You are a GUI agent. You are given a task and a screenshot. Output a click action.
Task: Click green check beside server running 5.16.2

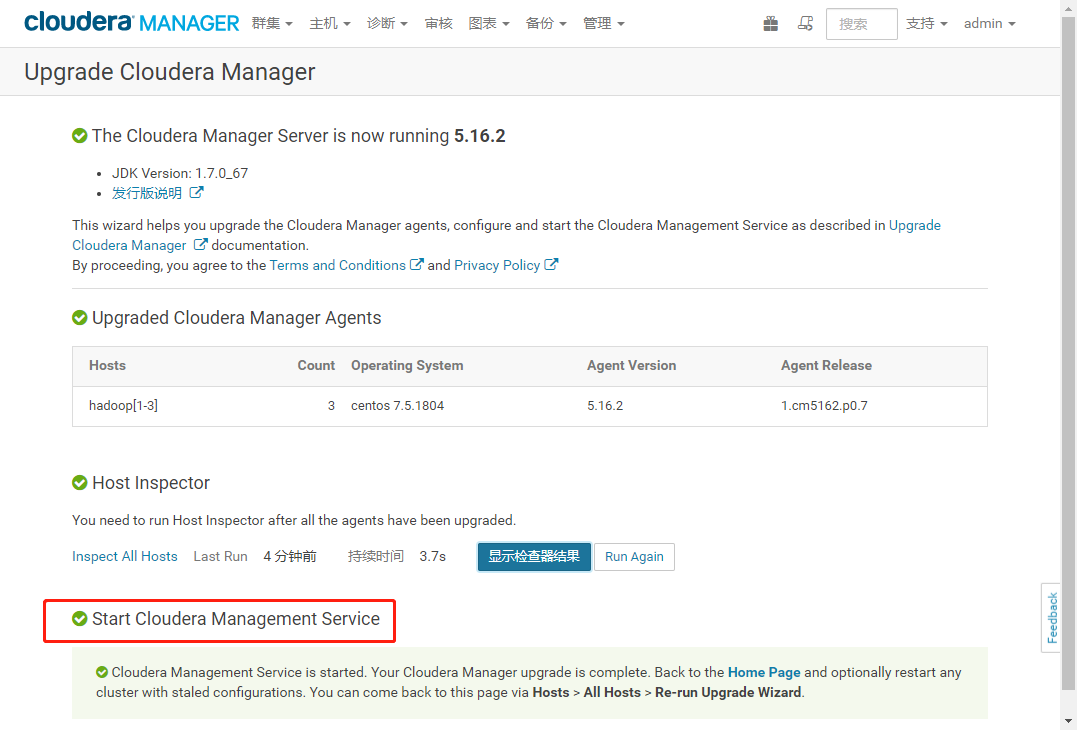coord(80,136)
